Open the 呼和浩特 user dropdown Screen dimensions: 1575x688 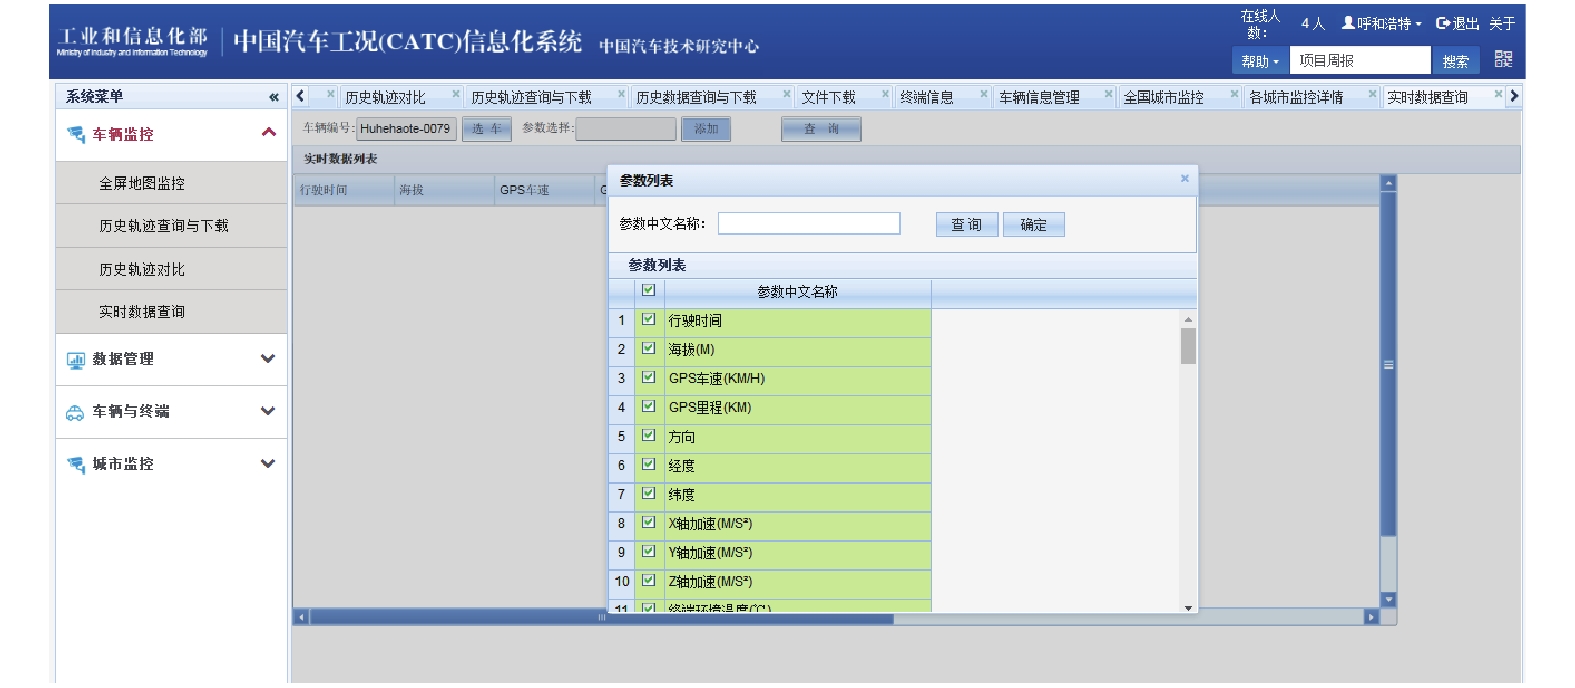(x=1384, y=23)
